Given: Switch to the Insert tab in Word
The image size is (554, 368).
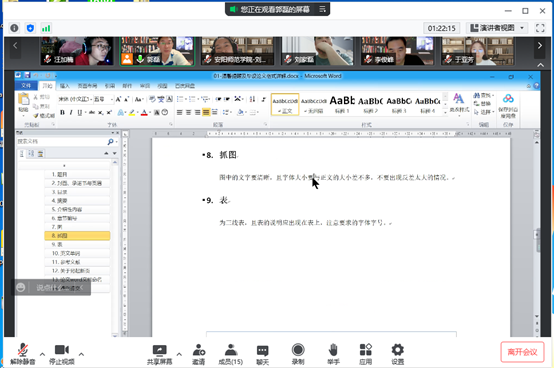Looking at the screenshot, I should 64,86.
